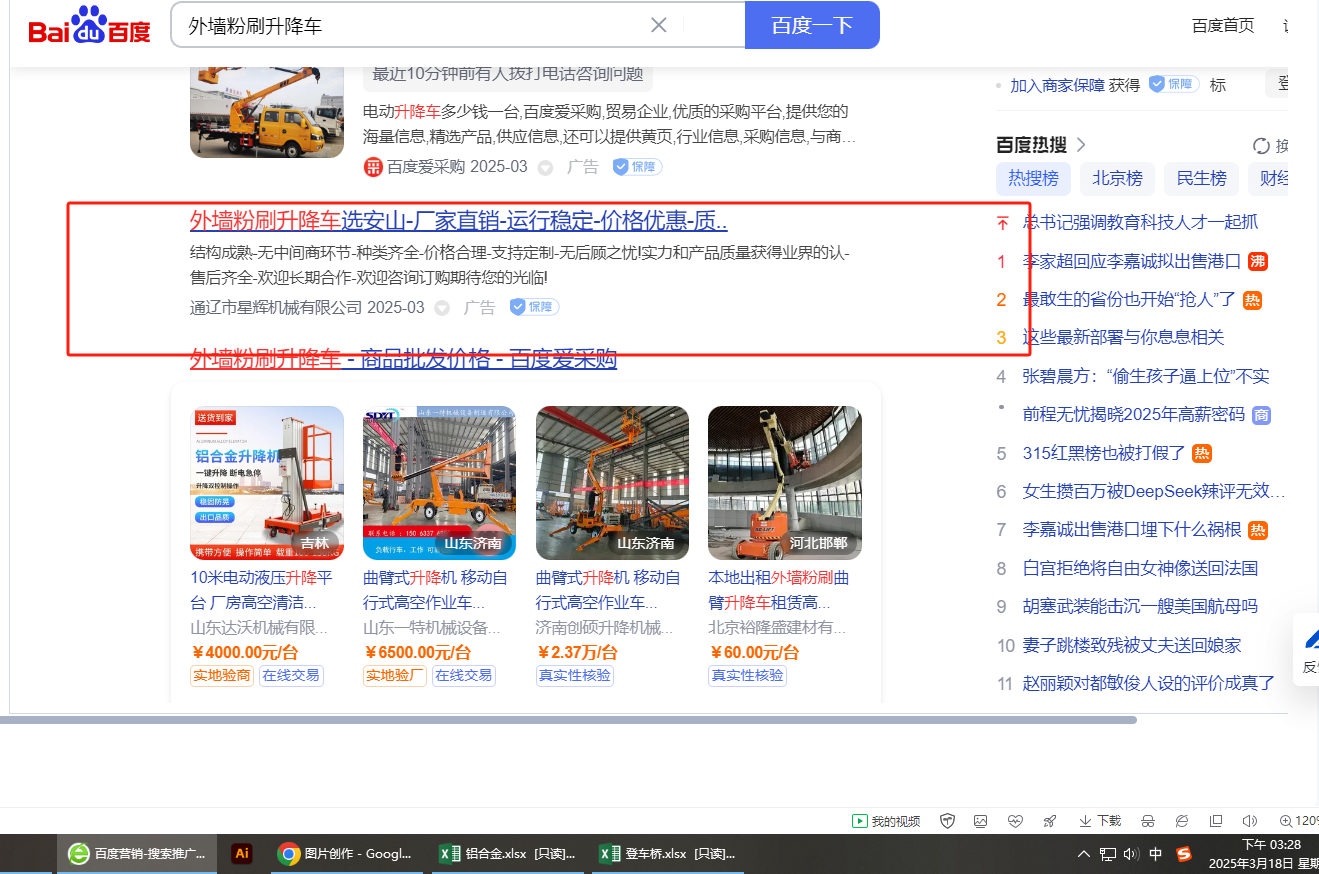Open the 本地出租外墙粉刷曲臂升降车 product title
The height and width of the screenshot is (874, 1319).
[780, 590]
